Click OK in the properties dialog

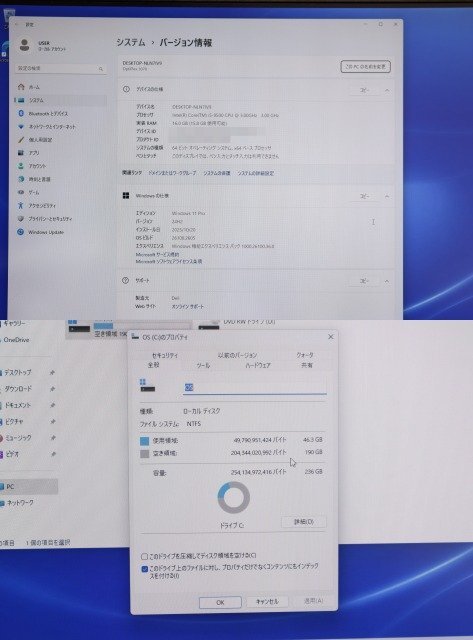[220, 602]
